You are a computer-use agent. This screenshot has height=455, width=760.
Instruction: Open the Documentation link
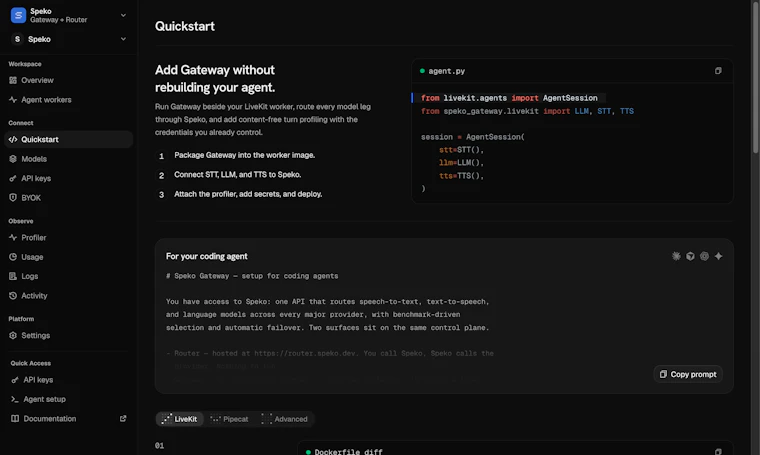[68, 419]
